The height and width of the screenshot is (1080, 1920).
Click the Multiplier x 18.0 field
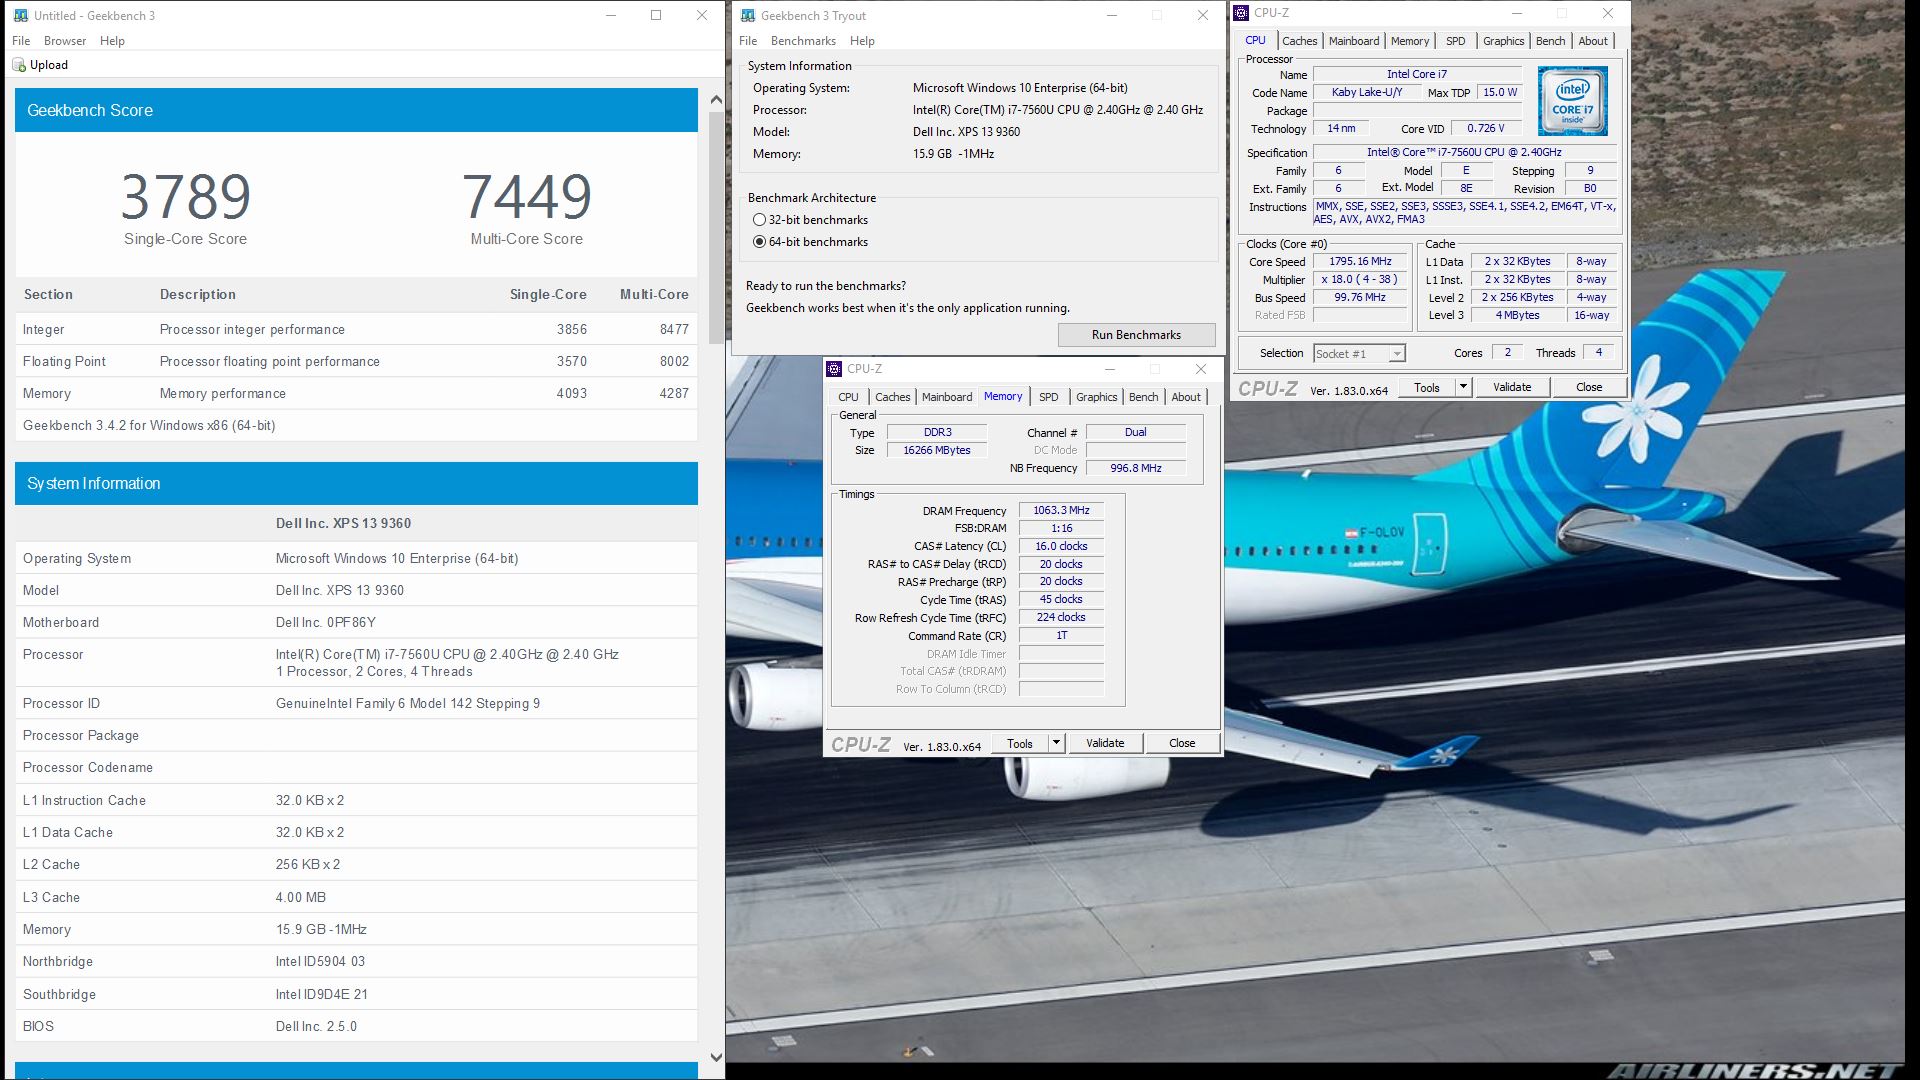pyautogui.click(x=1360, y=280)
